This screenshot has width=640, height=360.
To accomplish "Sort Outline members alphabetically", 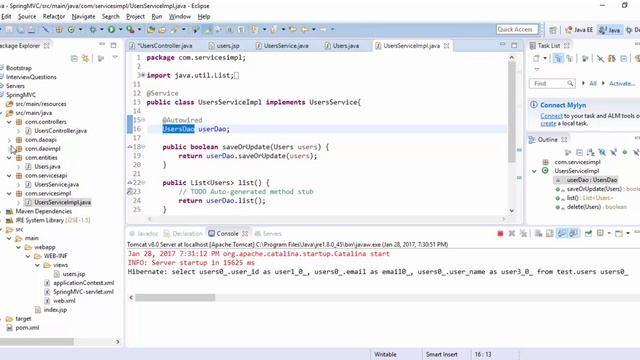I will [x=591, y=152].
